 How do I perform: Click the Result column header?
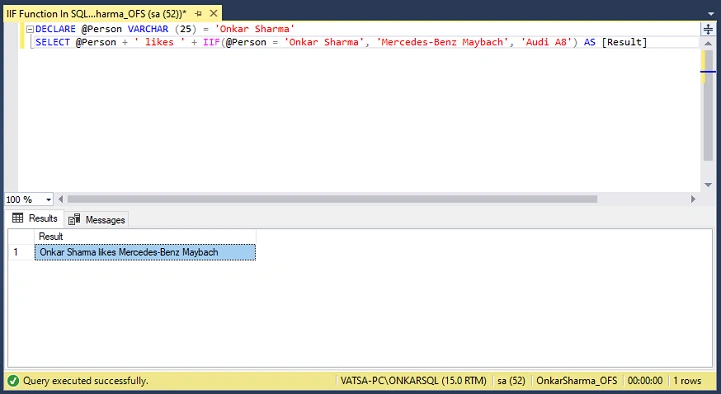(145, 236)
